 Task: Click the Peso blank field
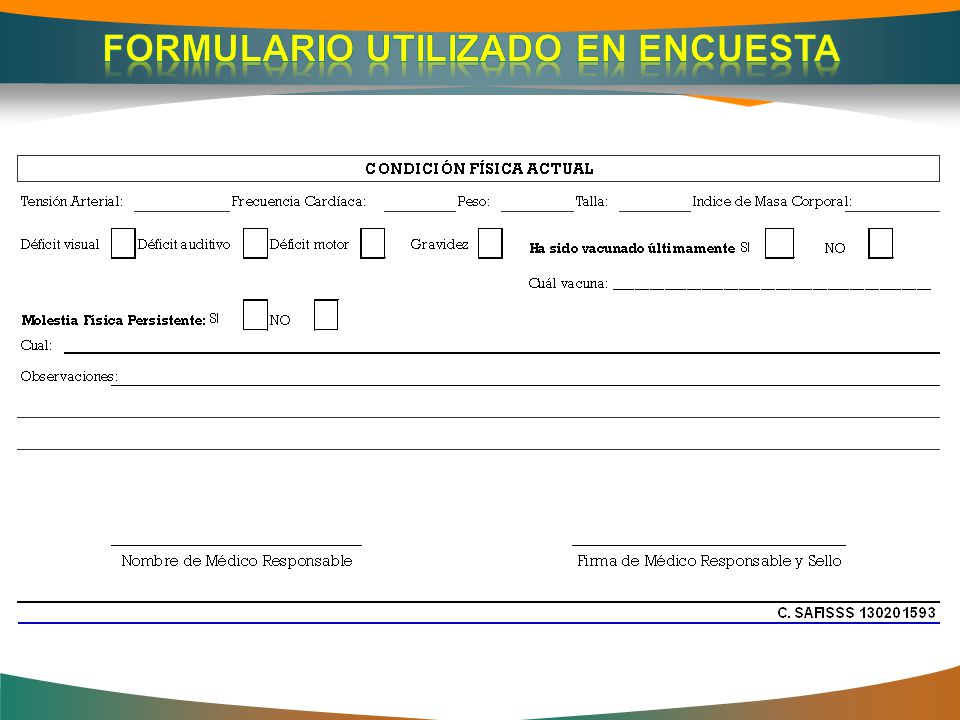(x=538, y=204)
